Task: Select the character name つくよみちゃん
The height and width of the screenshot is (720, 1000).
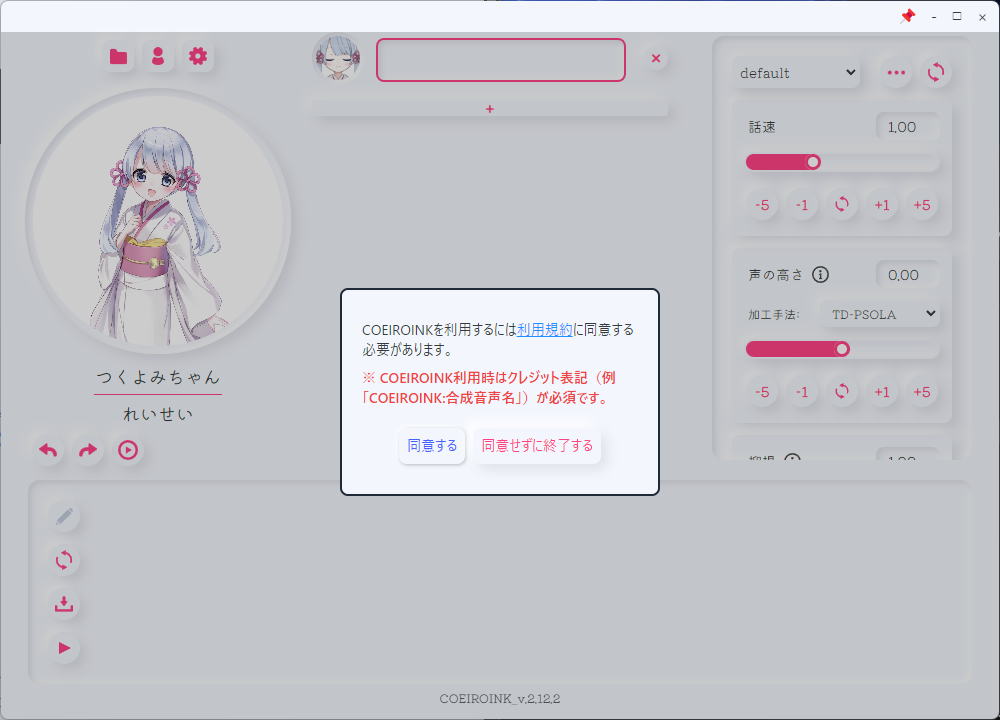Action: tap(158, 378)
